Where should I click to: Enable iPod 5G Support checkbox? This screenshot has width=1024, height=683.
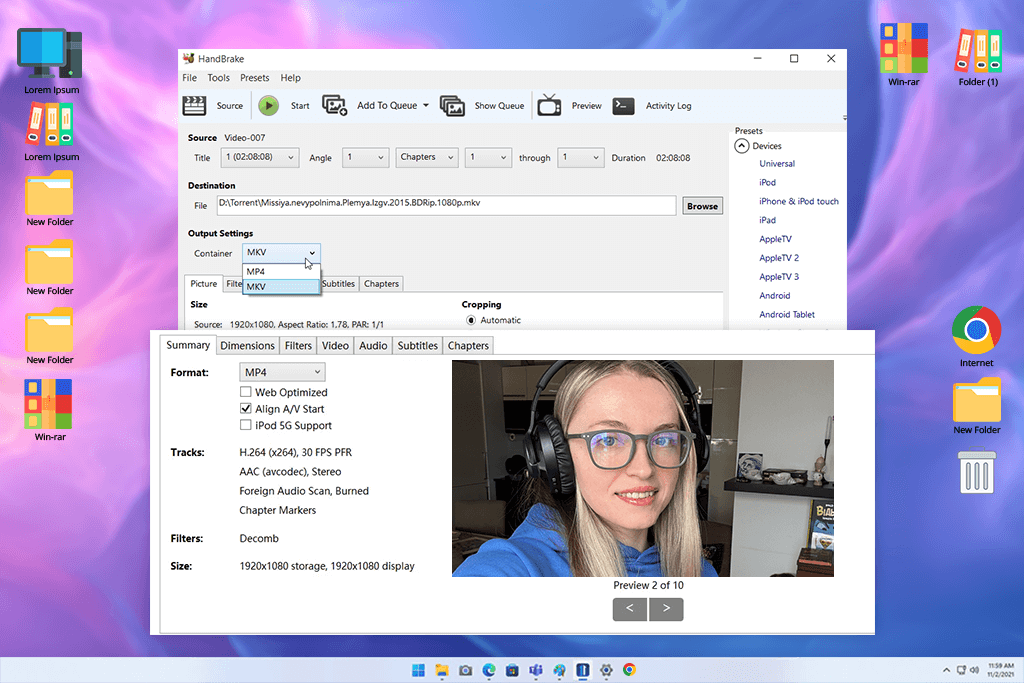pyautogui.click(x=246, y=425)
